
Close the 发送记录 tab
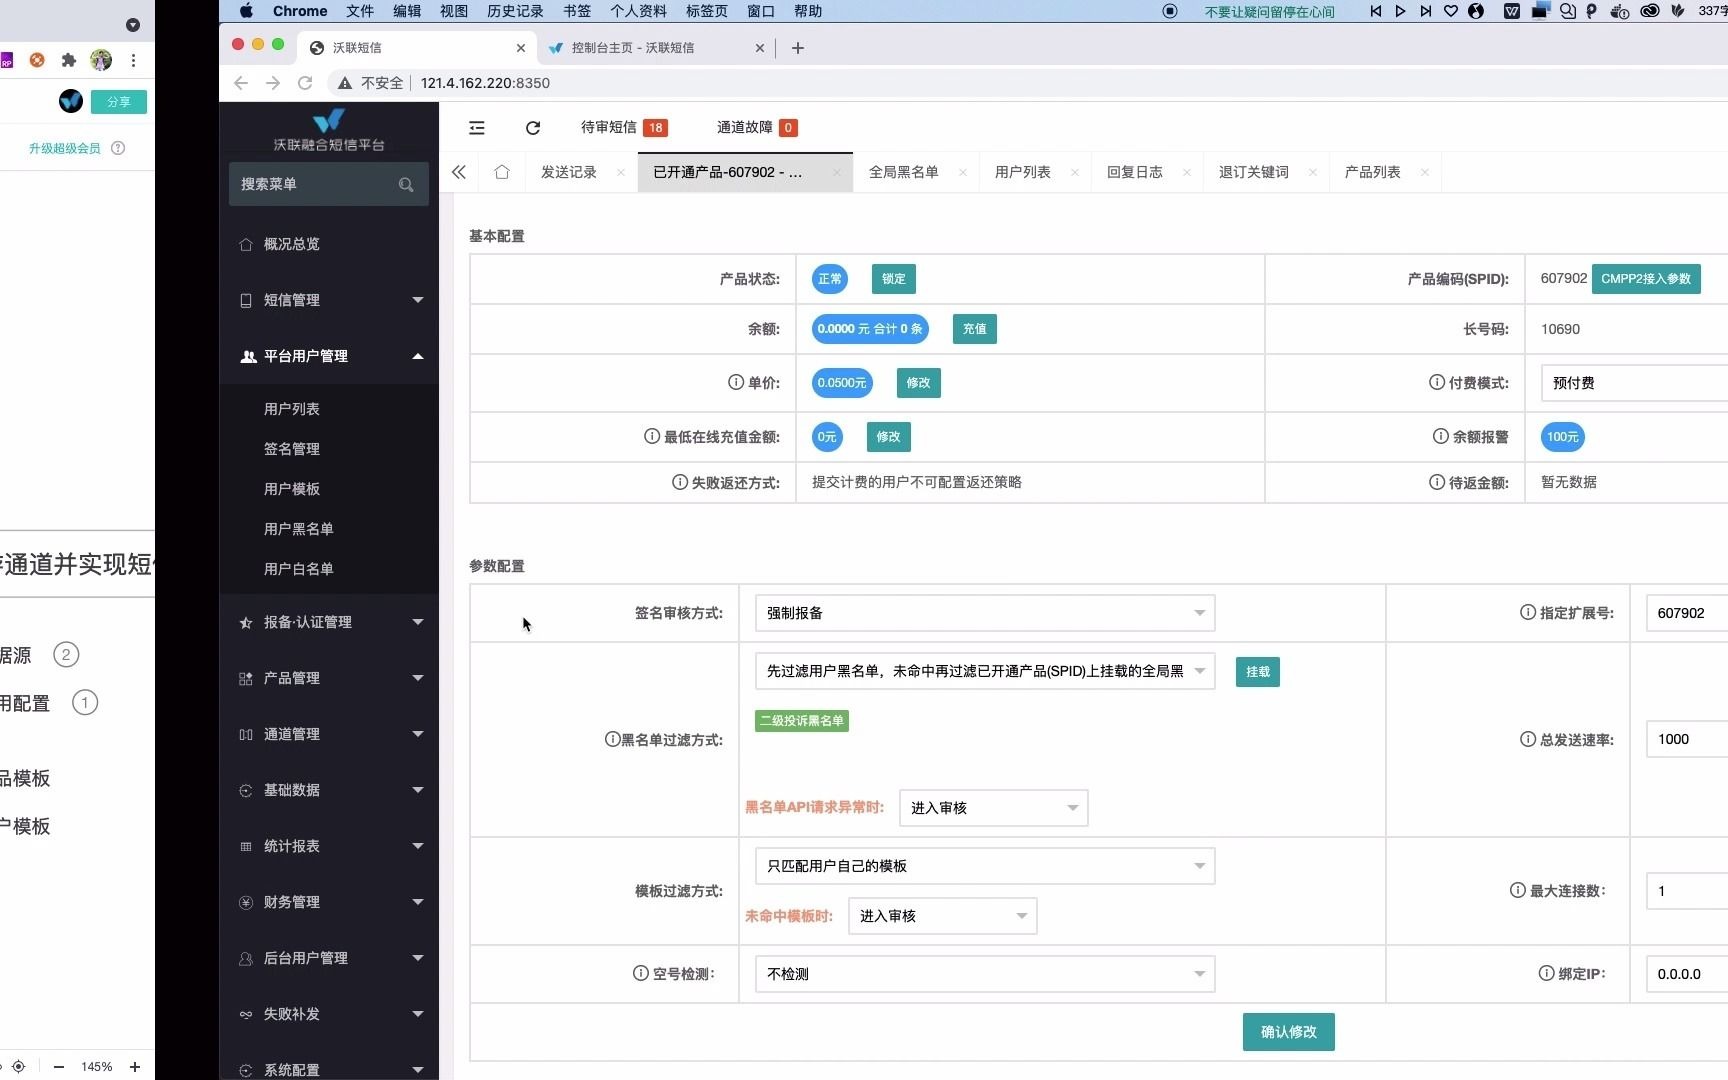coord(621,173)
